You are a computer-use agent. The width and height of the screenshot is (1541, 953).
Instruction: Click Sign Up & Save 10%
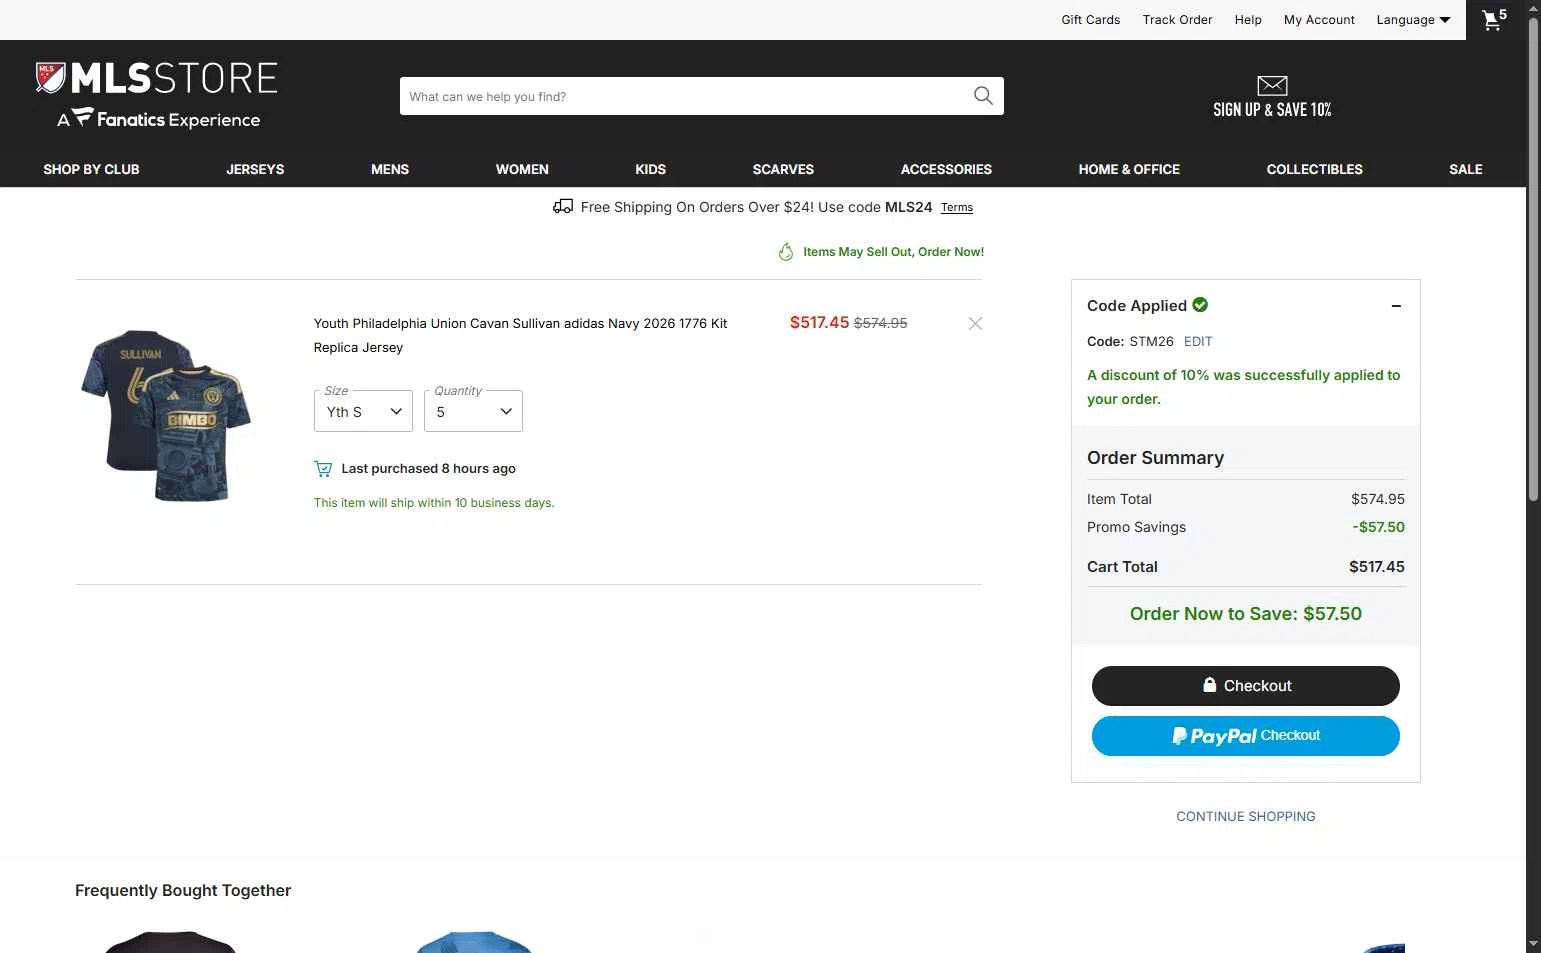coord(1272,110)
